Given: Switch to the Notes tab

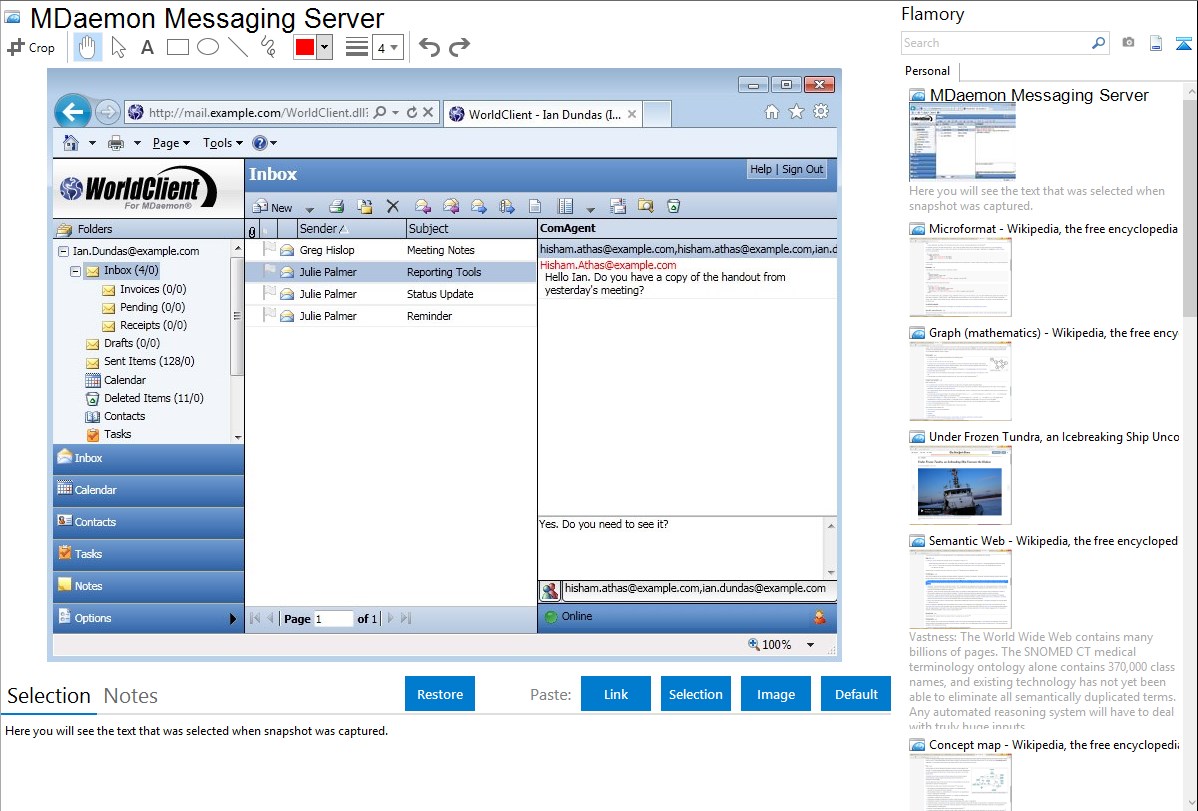Looking at the screenshot, I should click(131, 696).
